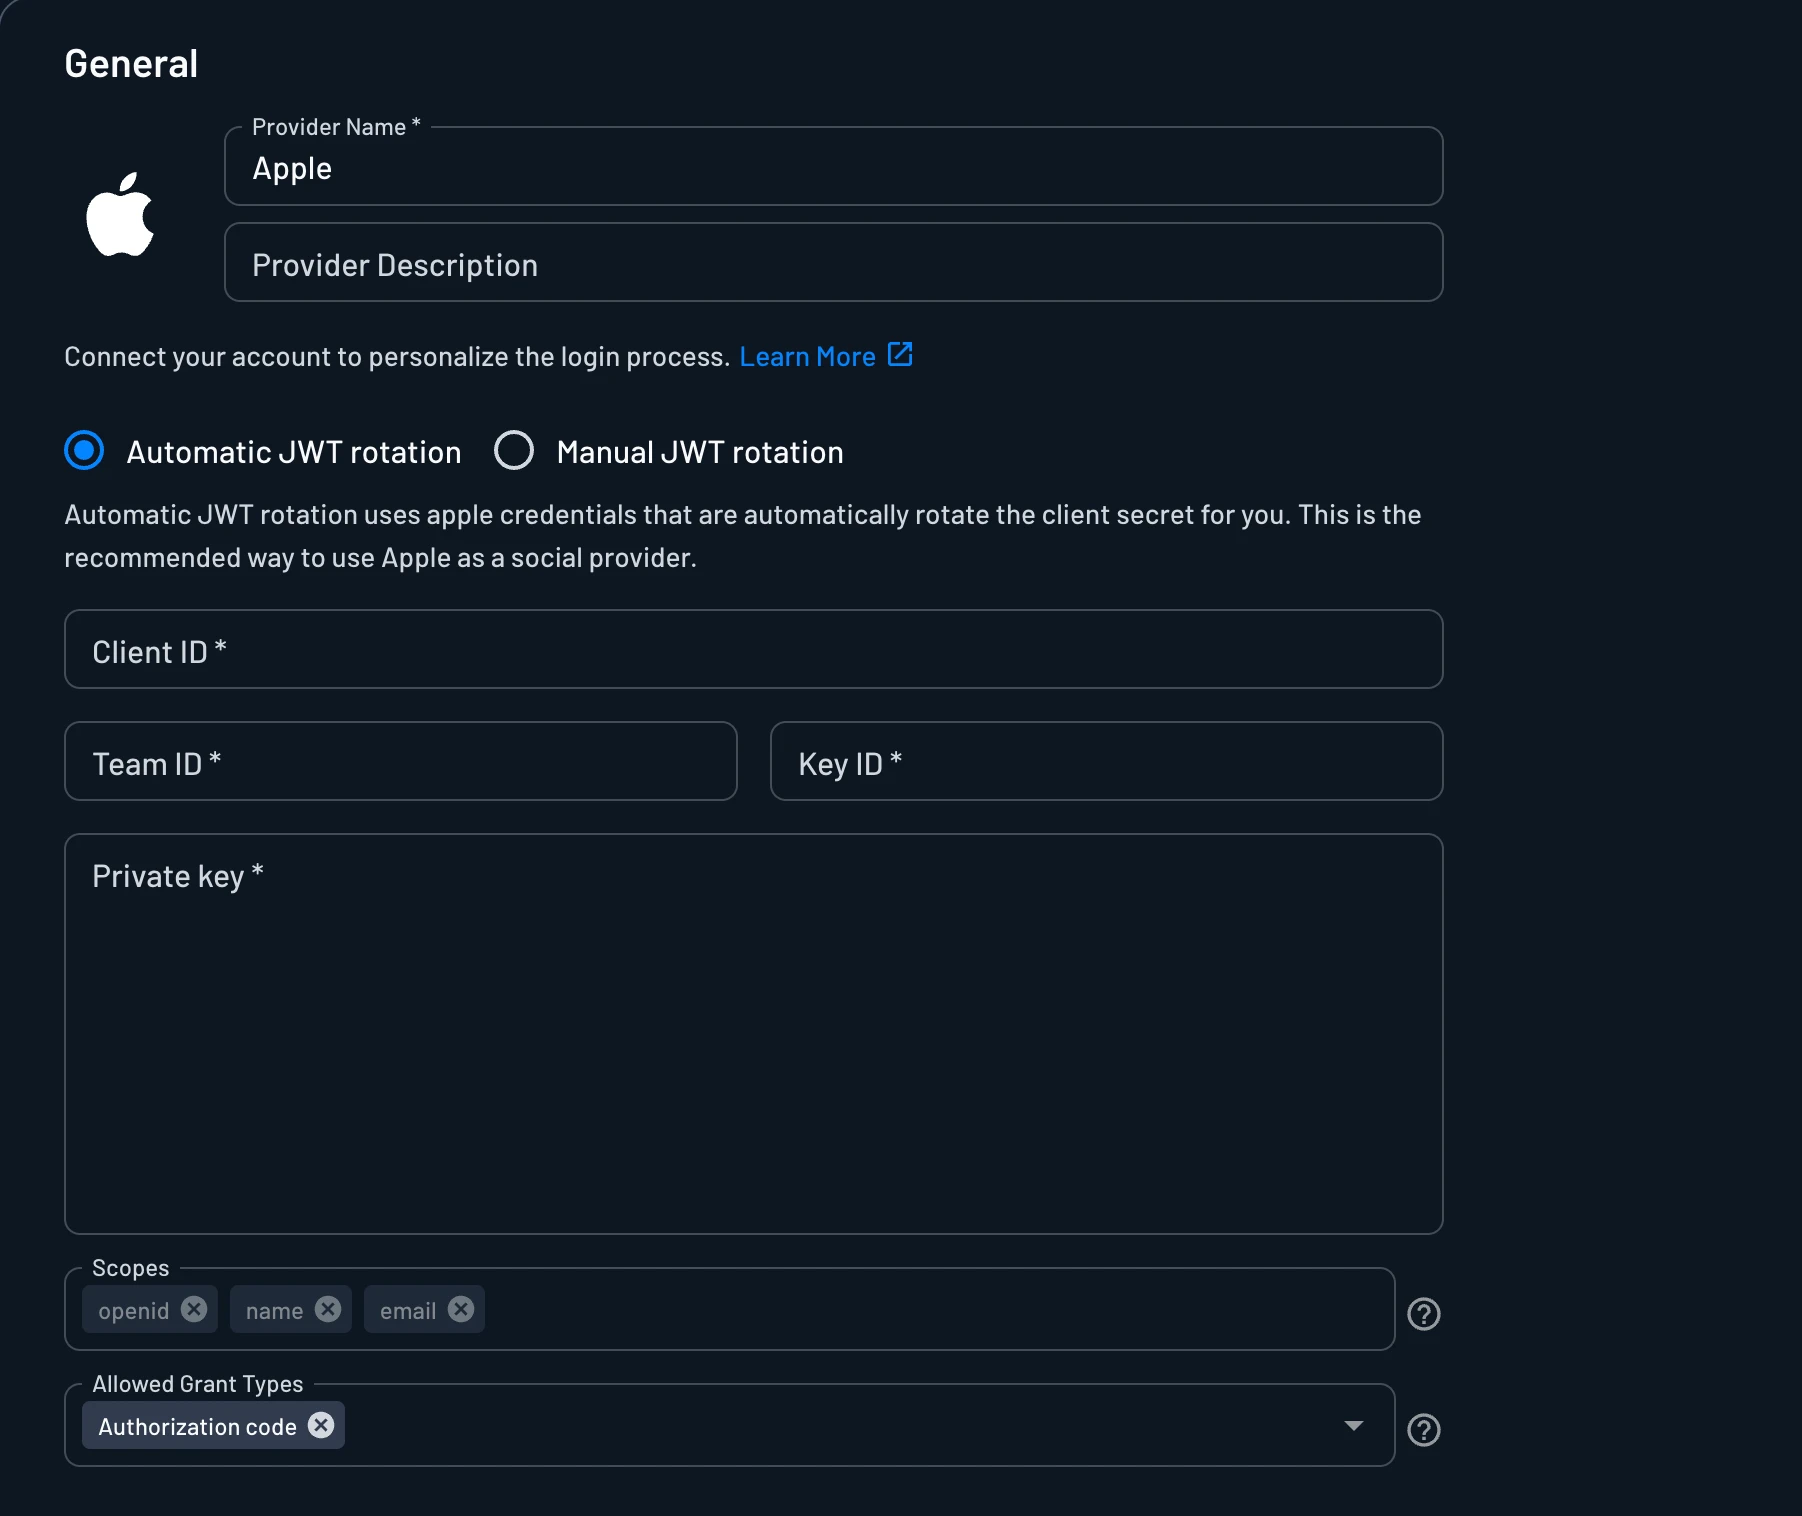
Task: Remove the name scope chip
Action: 328,1309
